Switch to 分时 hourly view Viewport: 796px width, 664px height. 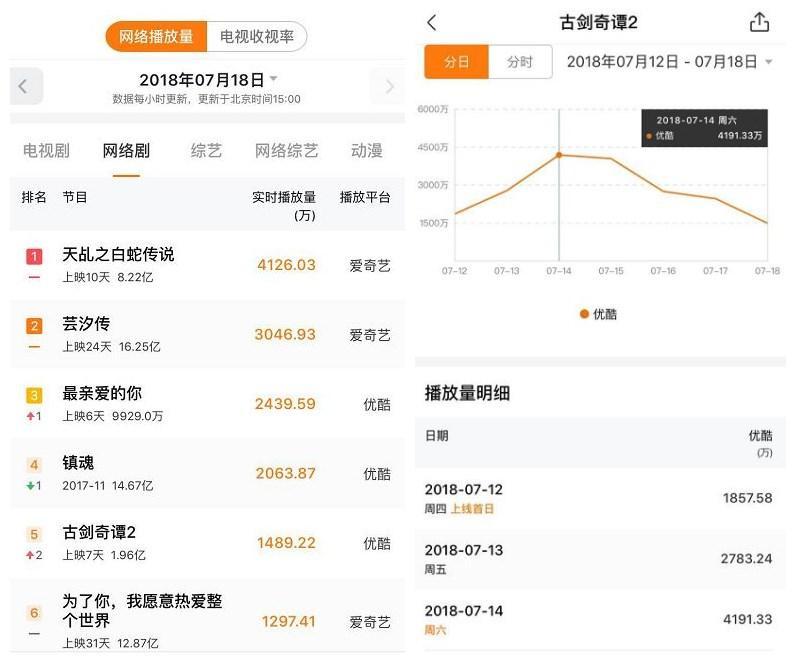tap(520, 62)
